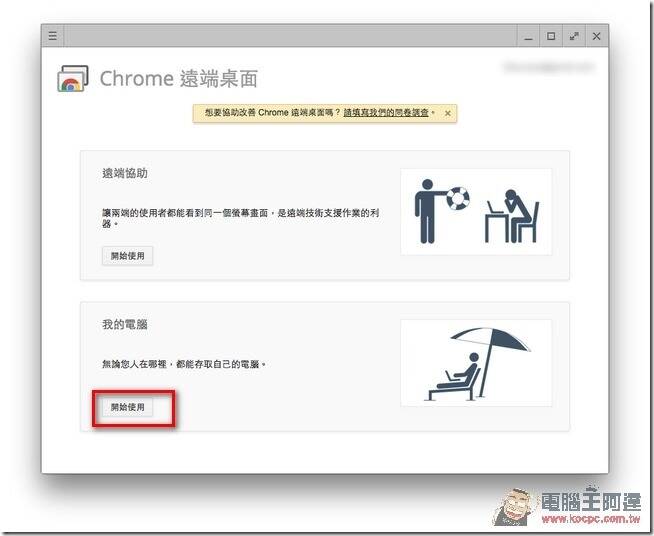Click the 遠端協助 section heading

(125, 173)
